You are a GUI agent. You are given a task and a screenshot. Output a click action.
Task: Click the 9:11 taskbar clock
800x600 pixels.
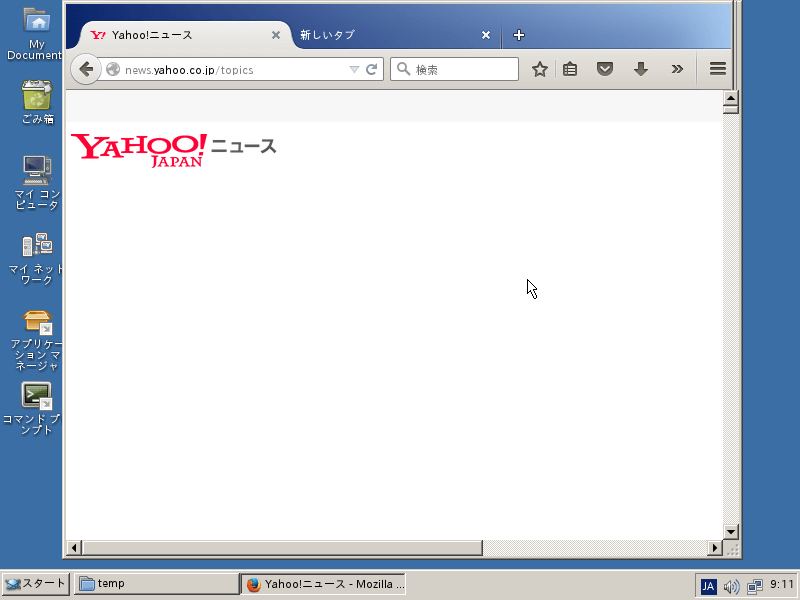(782, 584)
